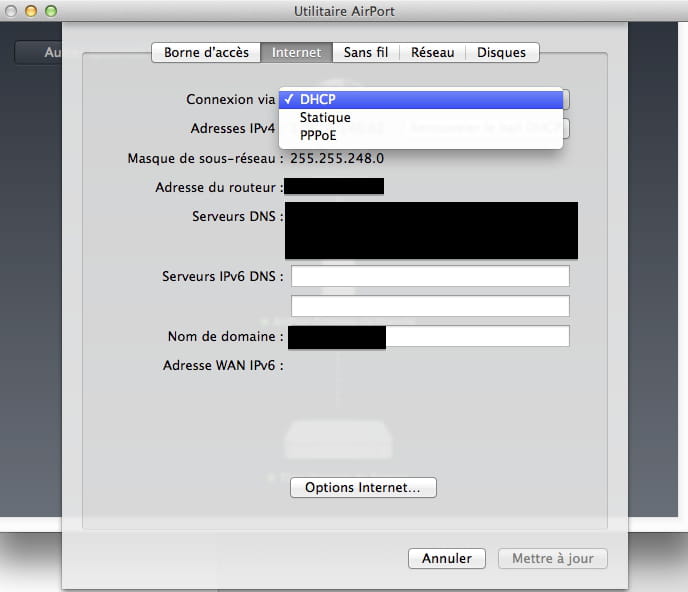Close the Utilitaire AirPort window
688x592 pixels.
tap(11, 11)
